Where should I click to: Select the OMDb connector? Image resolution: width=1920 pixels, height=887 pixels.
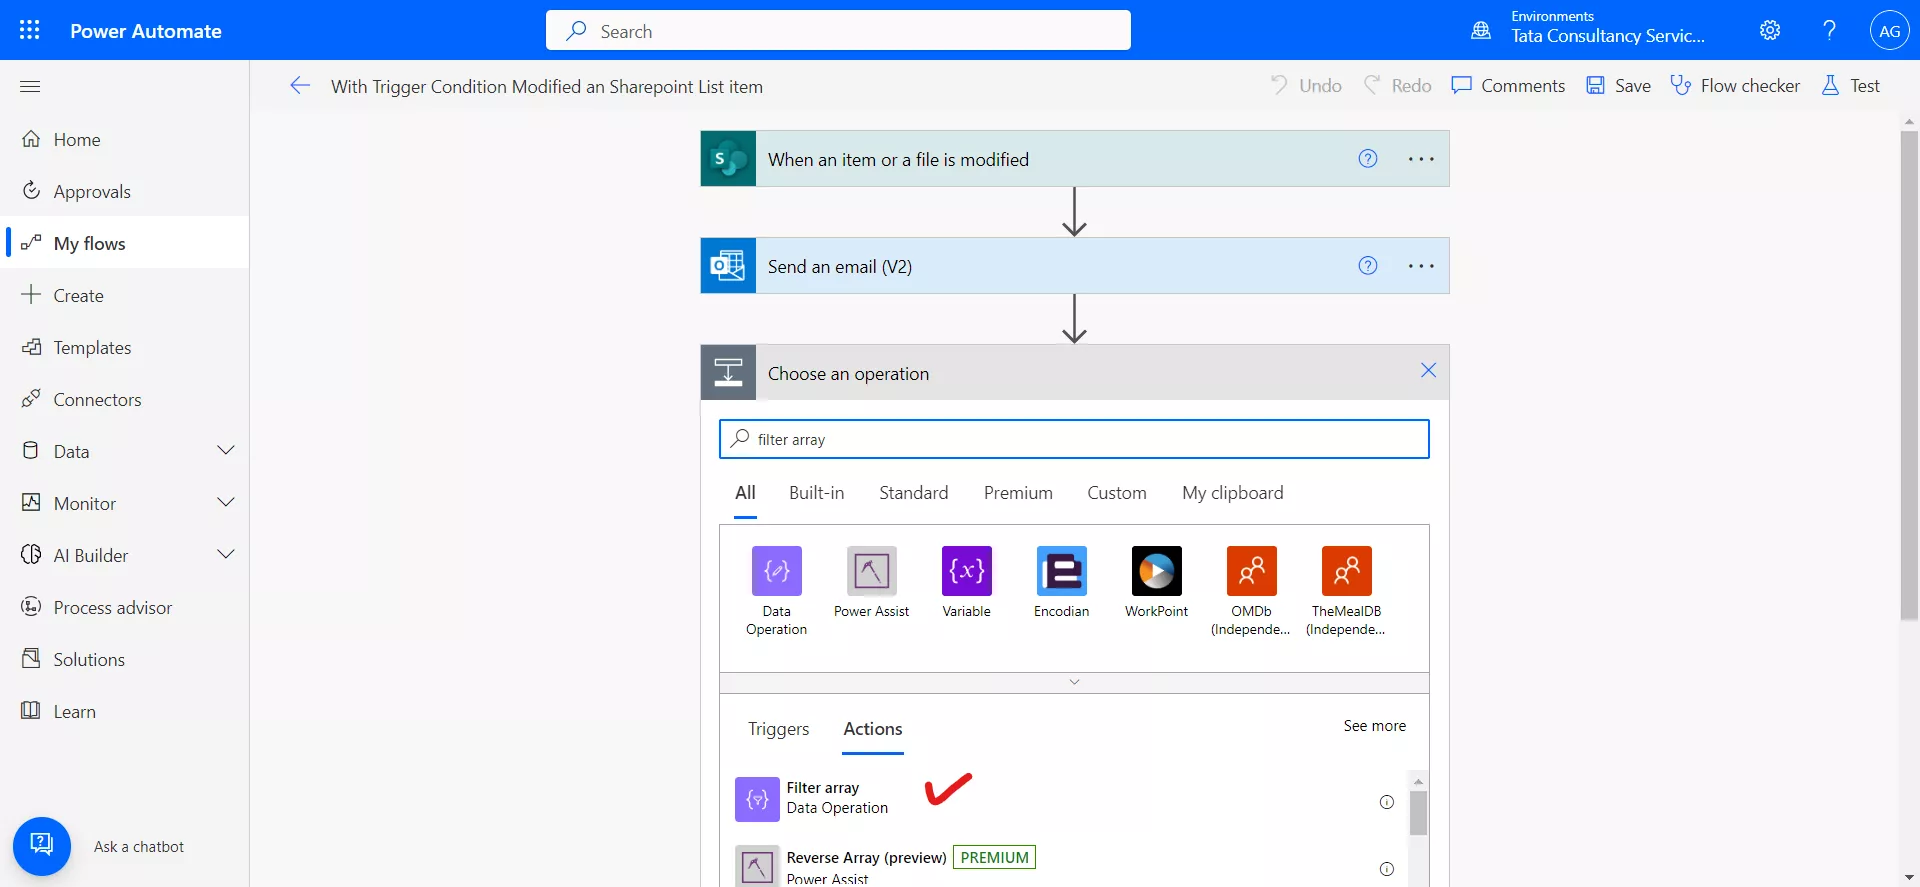pyautogui.click(x=1251, y=591)
